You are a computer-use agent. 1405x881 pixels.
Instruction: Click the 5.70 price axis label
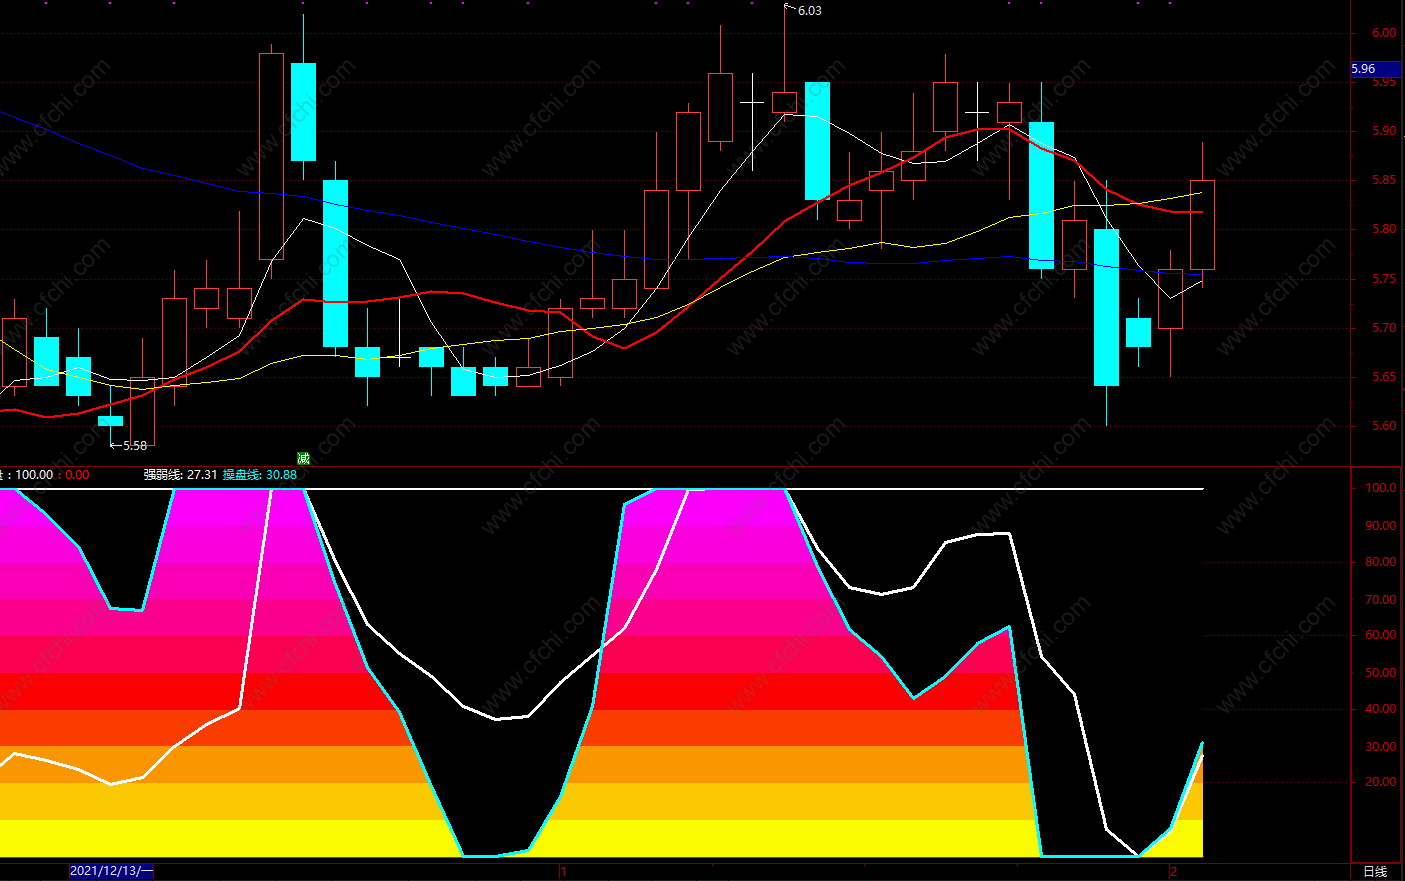click(1384, 328)
